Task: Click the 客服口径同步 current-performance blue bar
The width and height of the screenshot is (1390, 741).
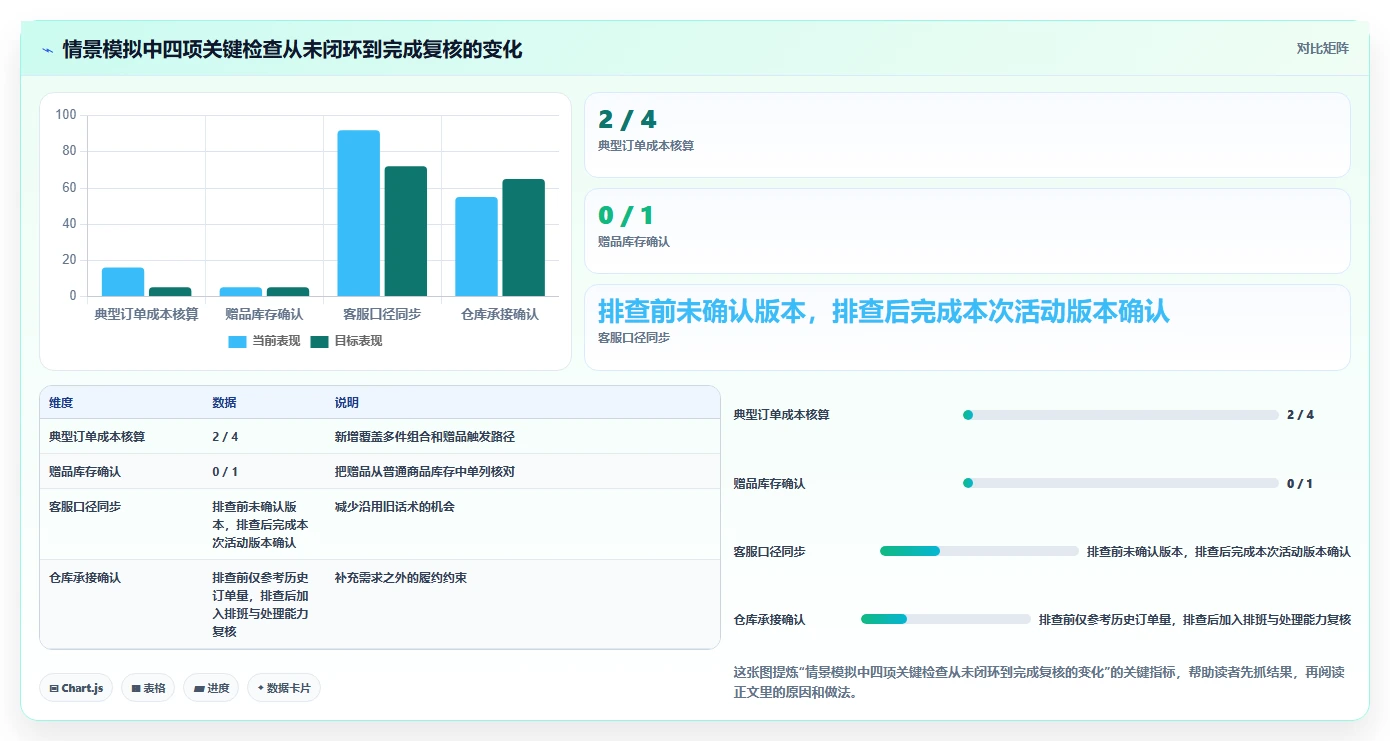Action: point(358,213)
